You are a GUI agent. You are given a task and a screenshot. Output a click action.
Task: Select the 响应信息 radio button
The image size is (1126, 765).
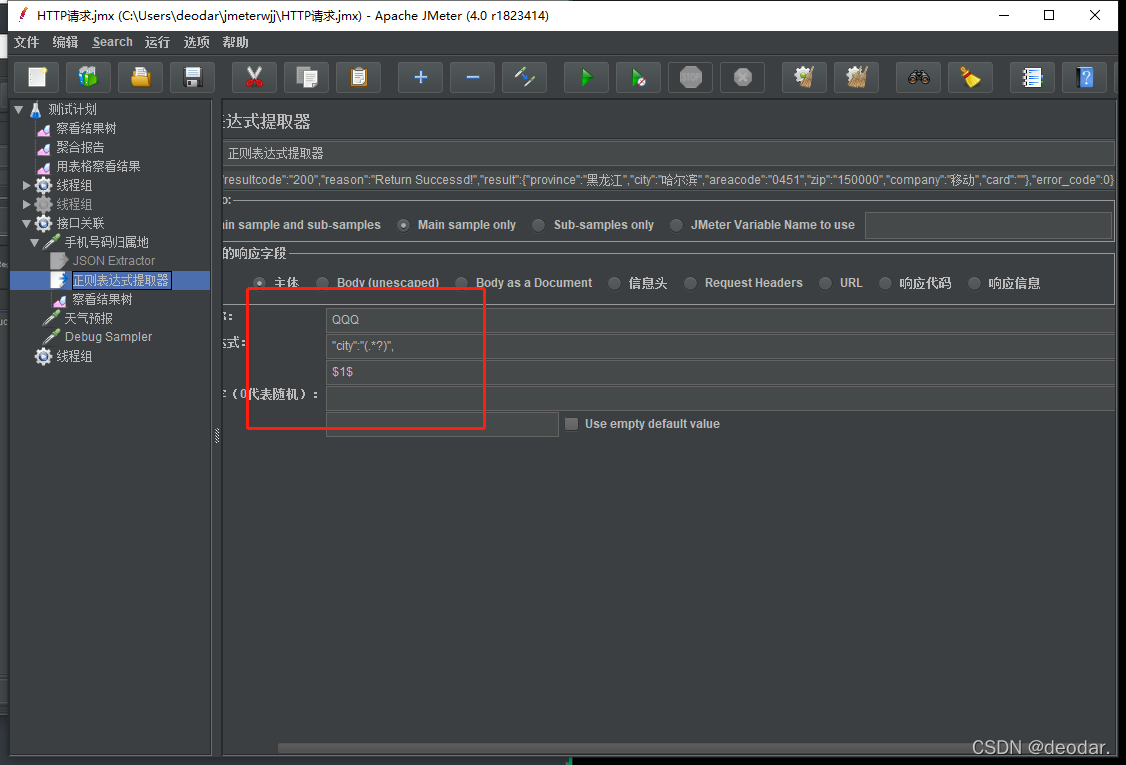(x=974, y=283)
